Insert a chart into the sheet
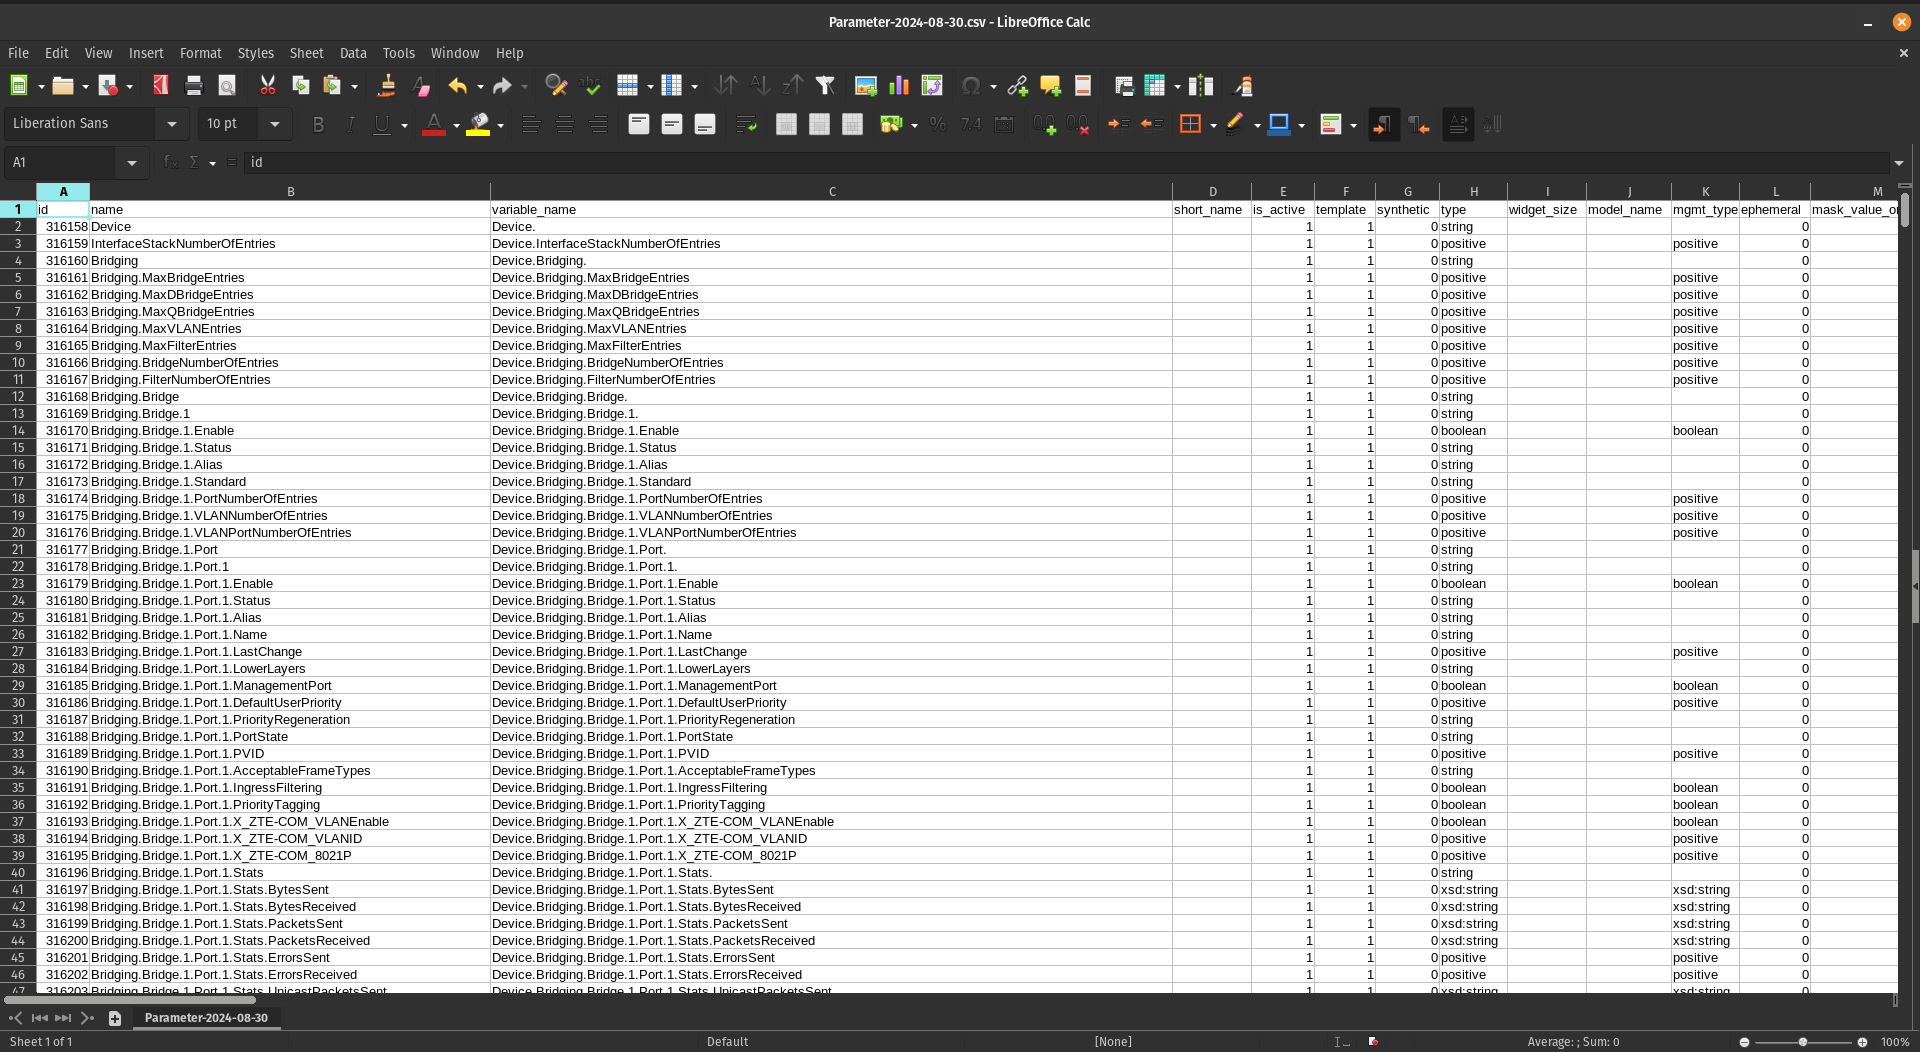The image size is (1920, 1052). point(898,86)
